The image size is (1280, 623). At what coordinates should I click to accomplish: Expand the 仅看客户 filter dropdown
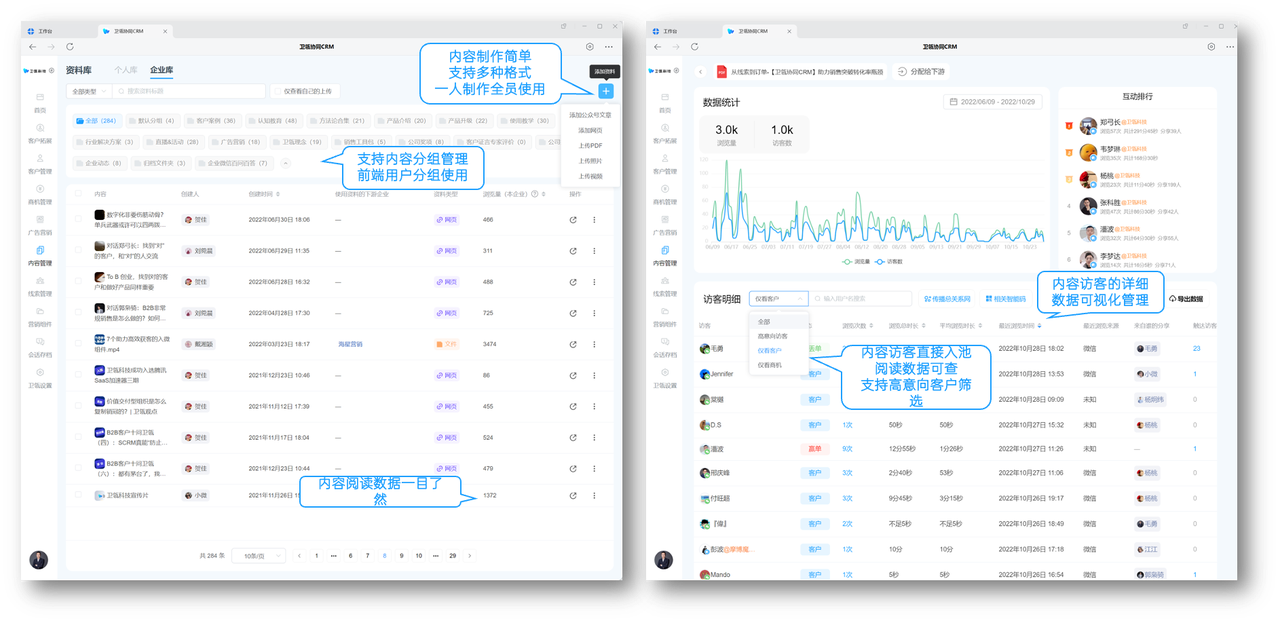(x=778, y=299)
